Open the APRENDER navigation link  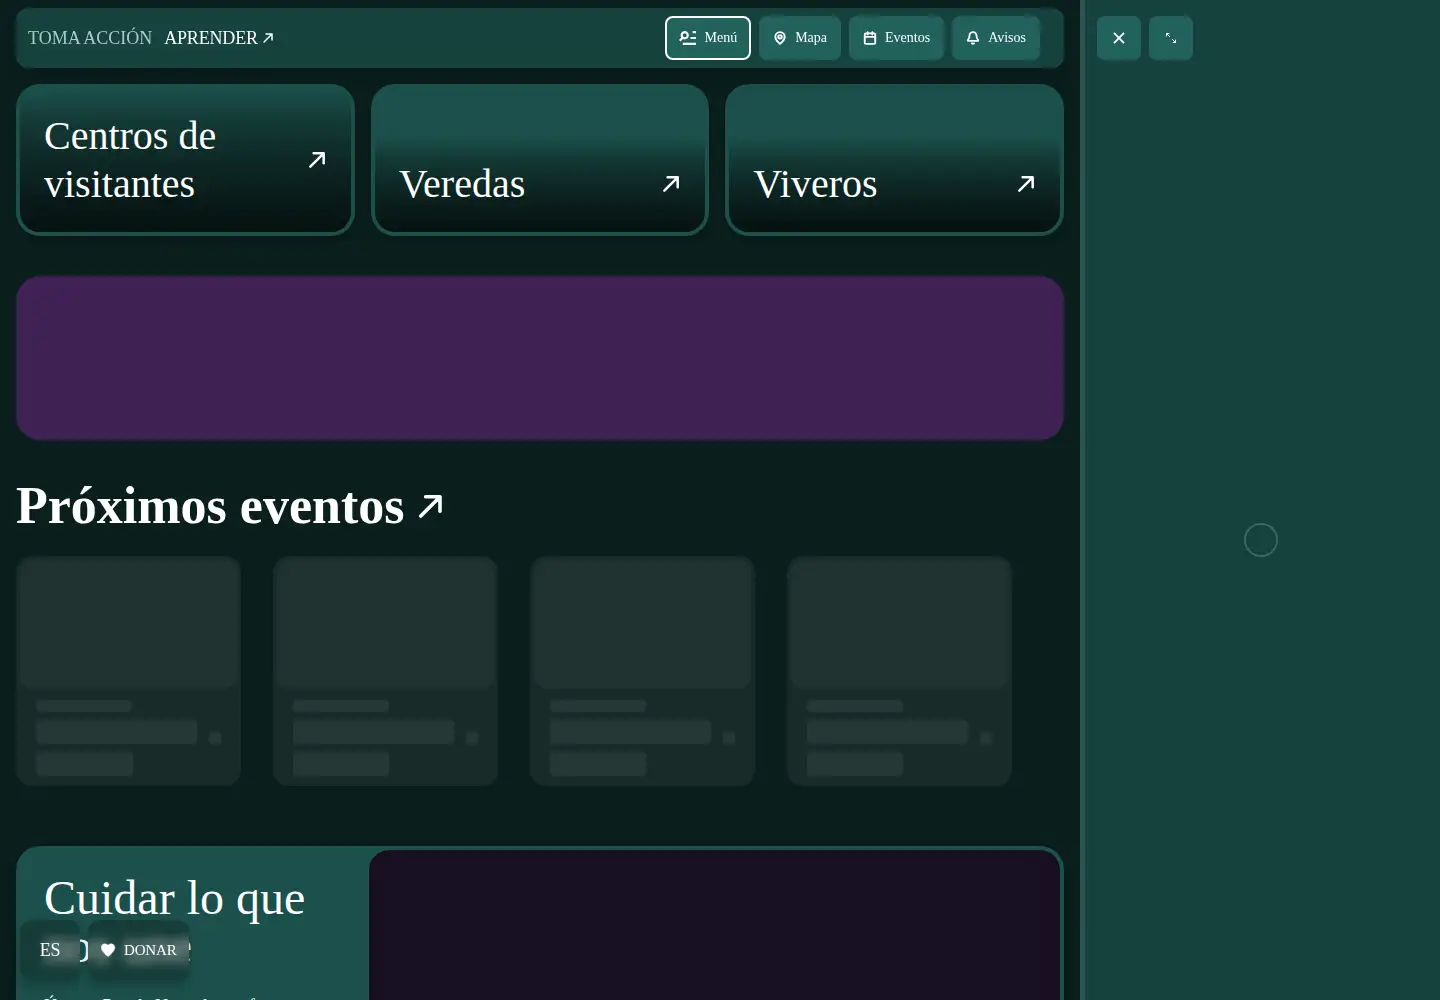point(219,38)
